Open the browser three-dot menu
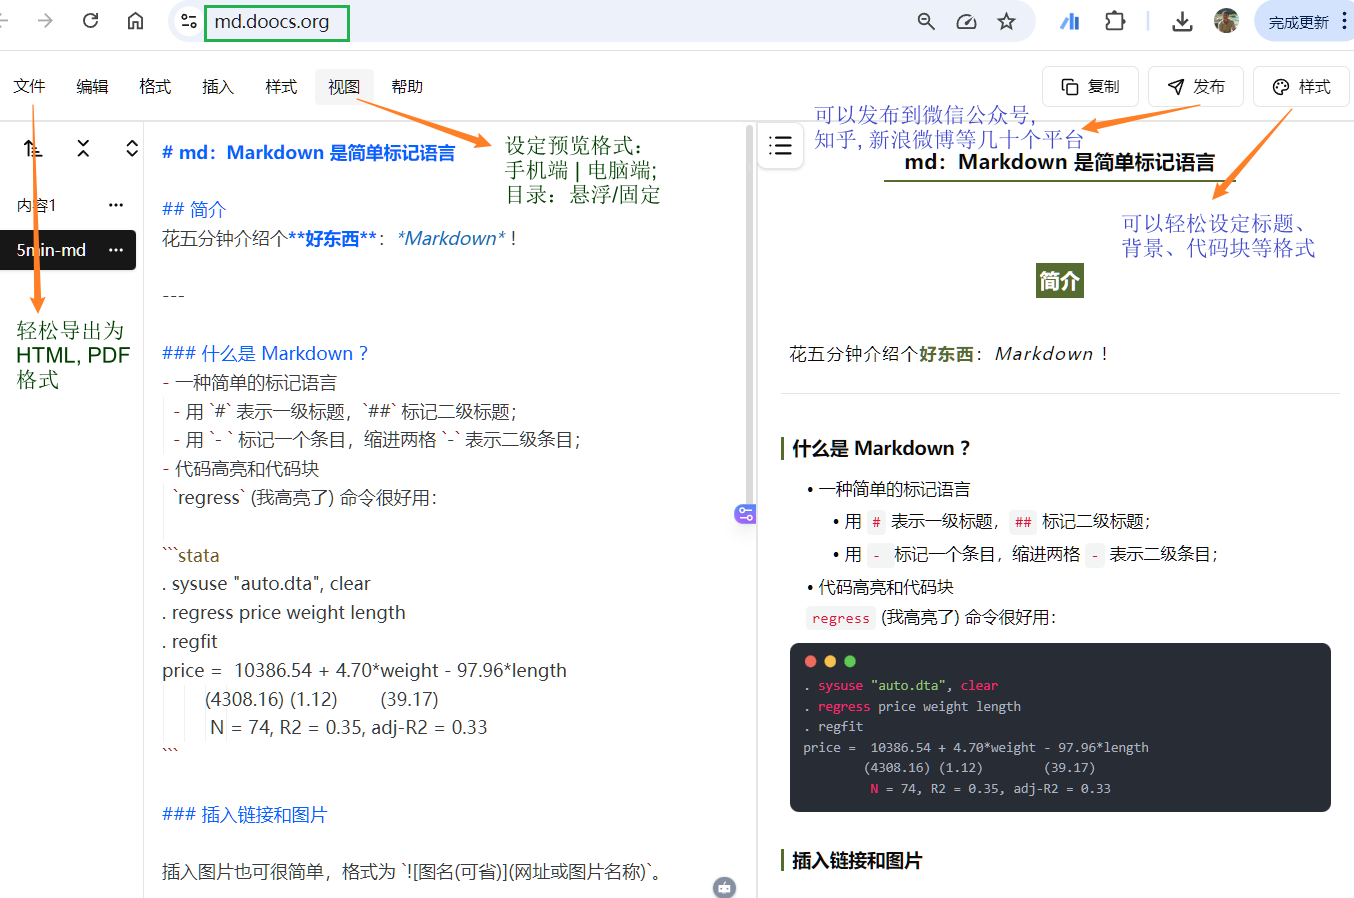 click(1344, 20)
